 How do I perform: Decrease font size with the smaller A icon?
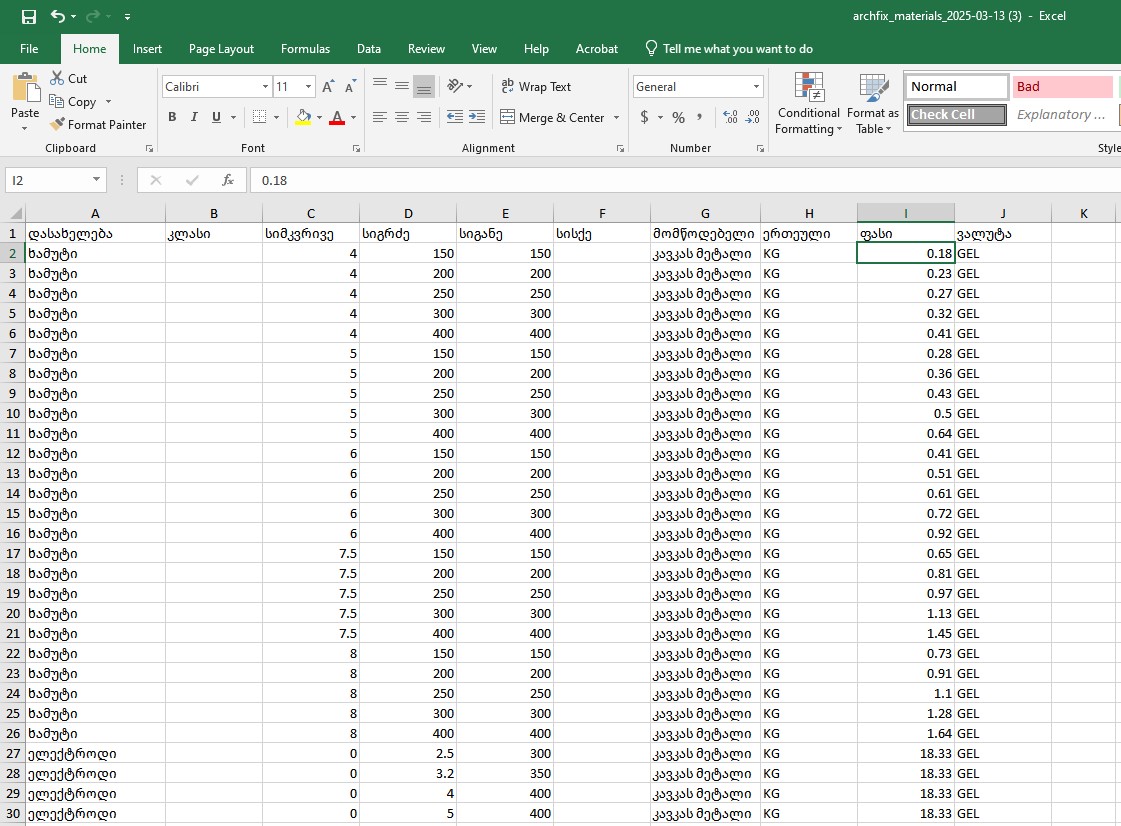coord(350,87)
